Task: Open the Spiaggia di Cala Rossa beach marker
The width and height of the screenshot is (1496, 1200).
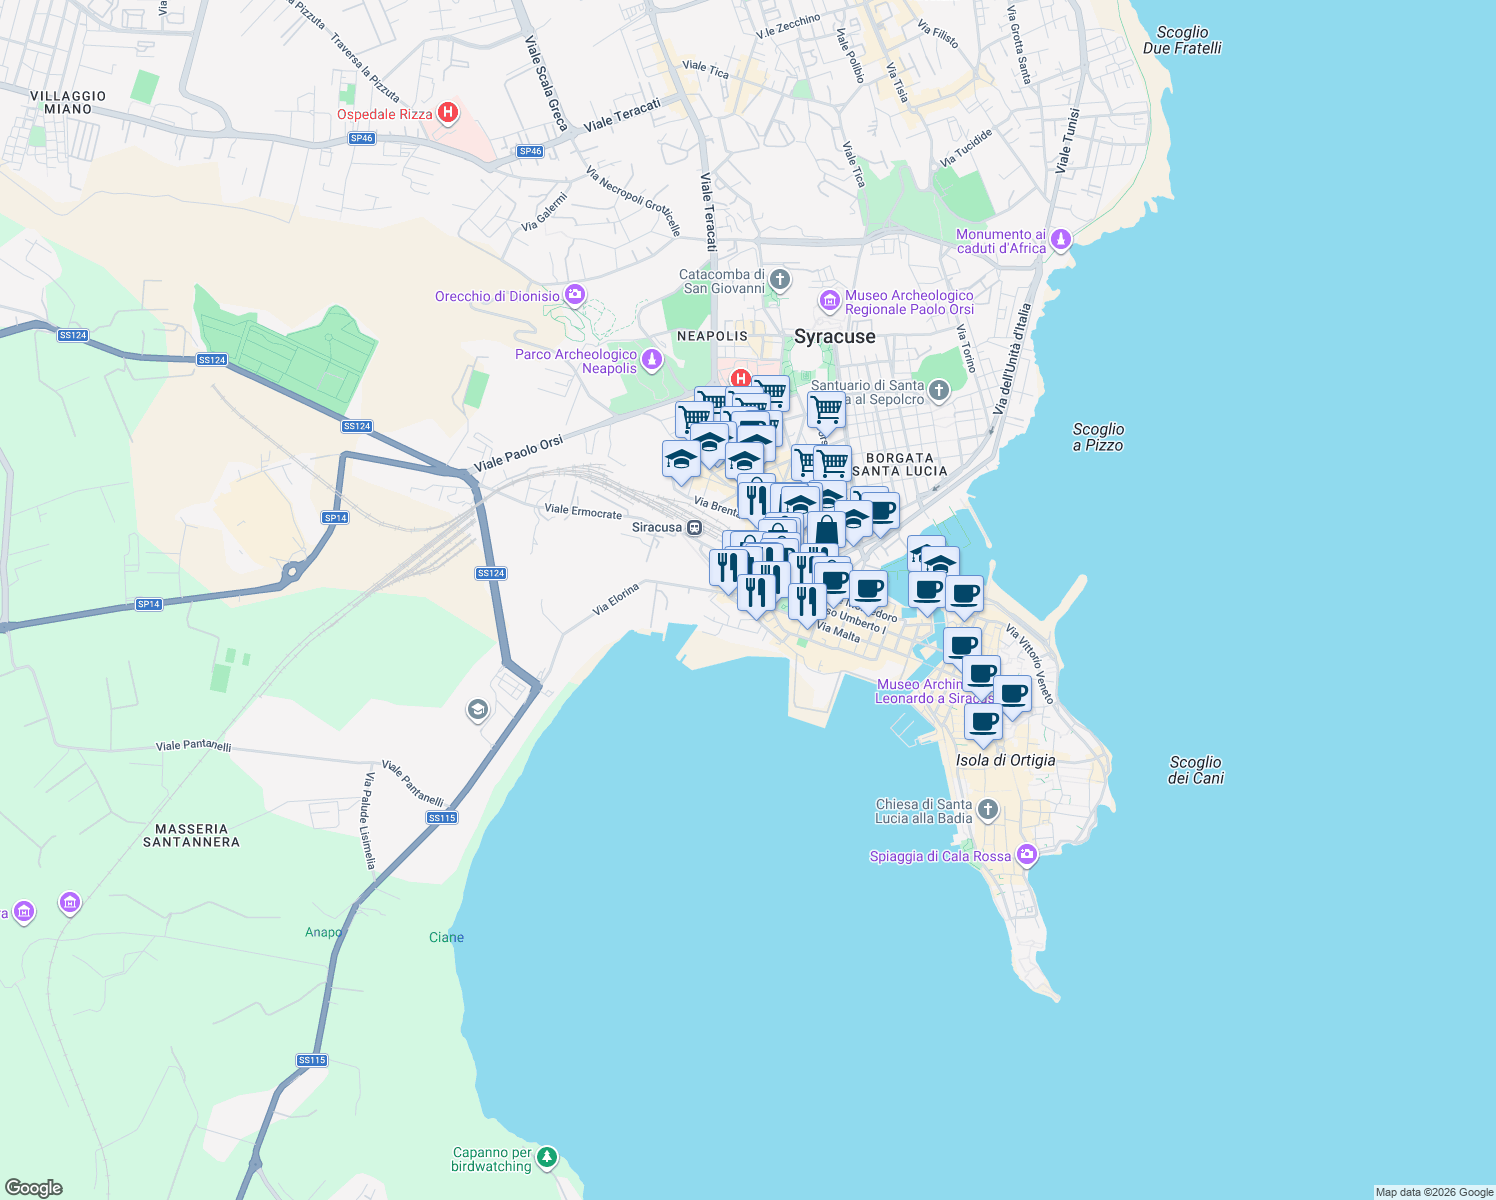Action: click(x=1025, y=855)
